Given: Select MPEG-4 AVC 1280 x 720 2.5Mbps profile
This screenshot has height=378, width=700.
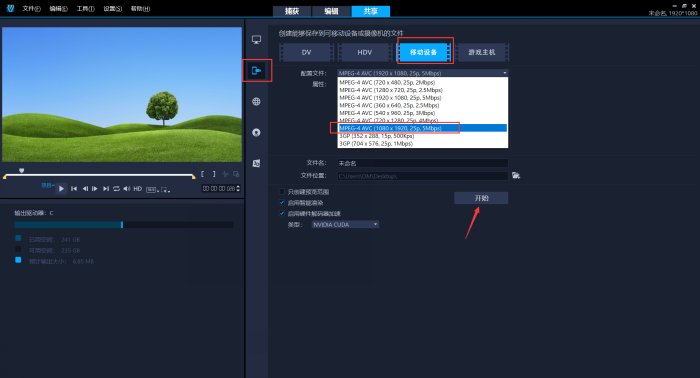Looking at the screenshot, I should click(422, 90).
